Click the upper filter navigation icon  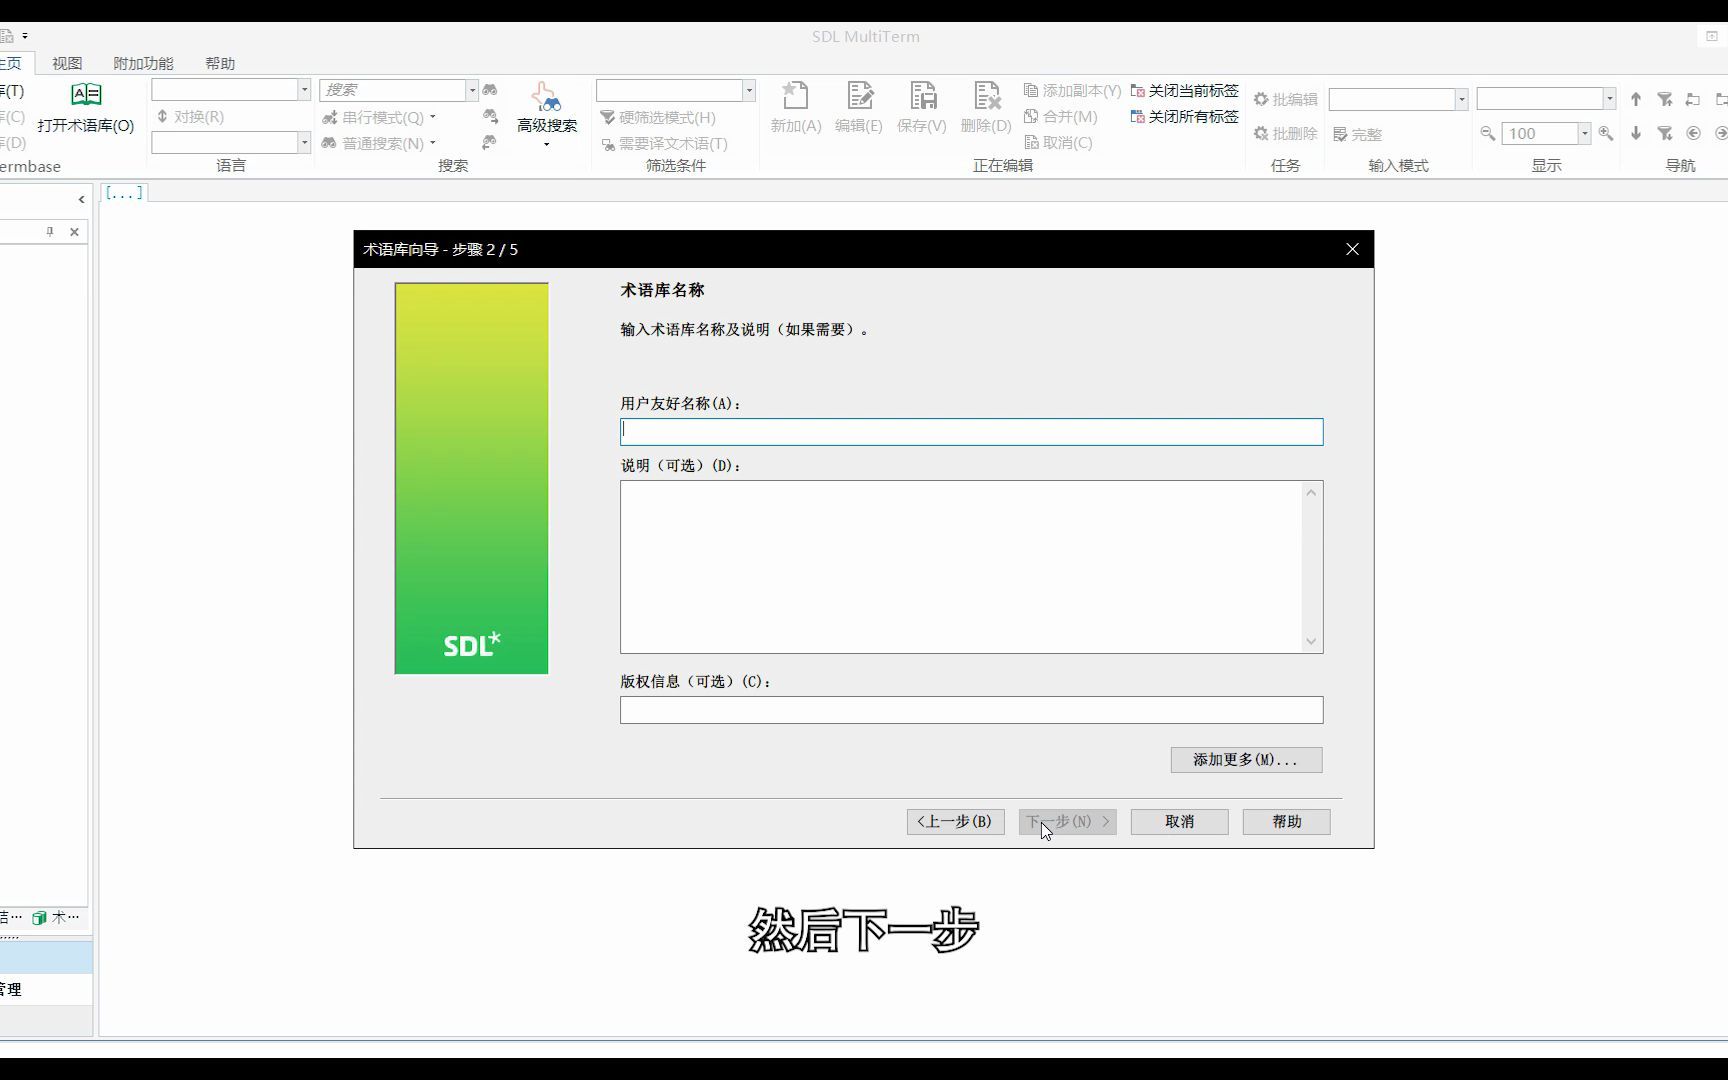1665,99
